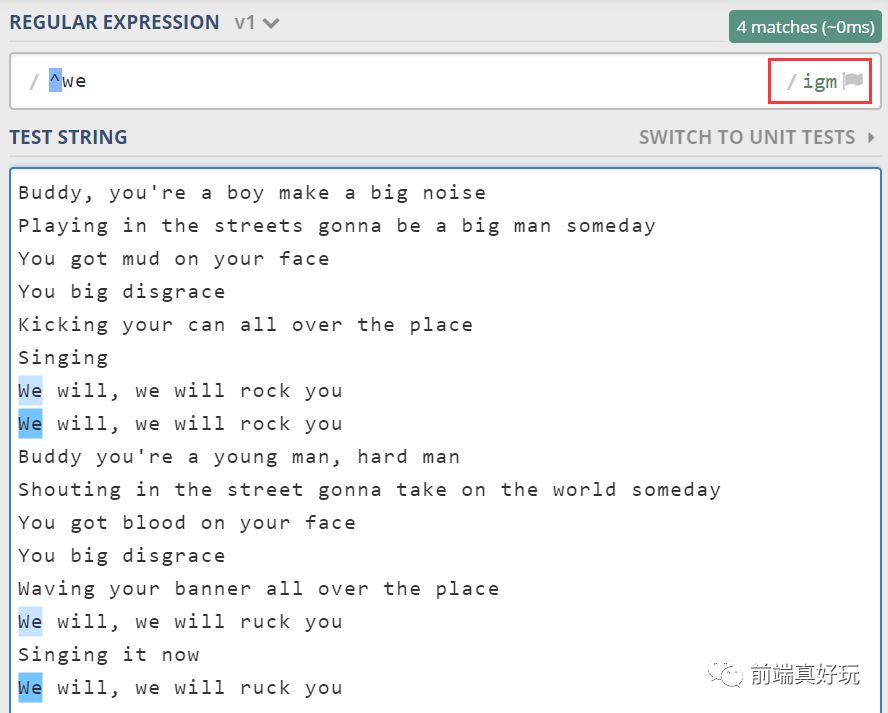
Task: Click the TEST STRING heading
Action: (x=69, y=137)
